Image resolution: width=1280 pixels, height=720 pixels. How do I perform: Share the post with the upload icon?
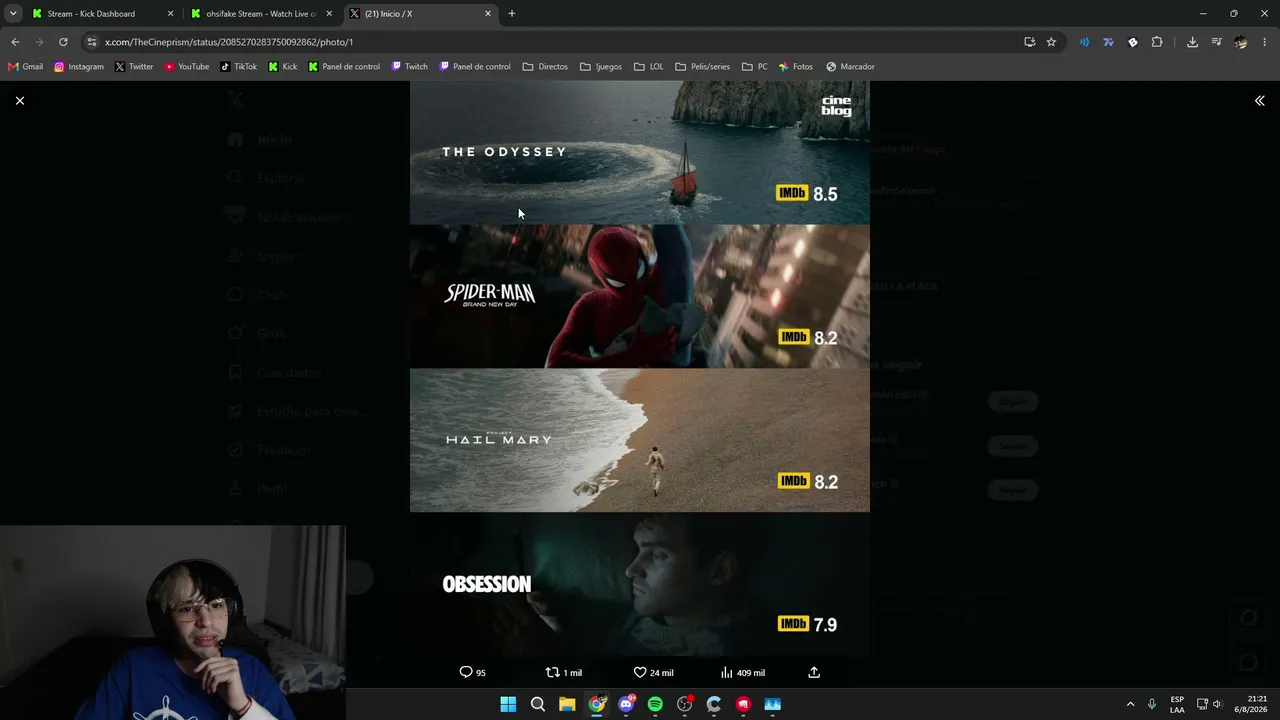(x=814, y=672)
